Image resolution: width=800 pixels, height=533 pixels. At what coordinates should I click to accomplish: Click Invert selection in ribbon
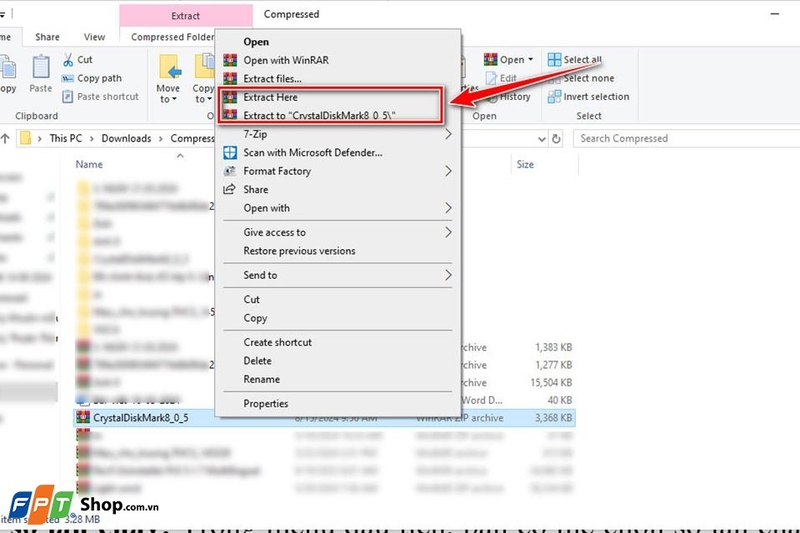click(x=588, y=96)
